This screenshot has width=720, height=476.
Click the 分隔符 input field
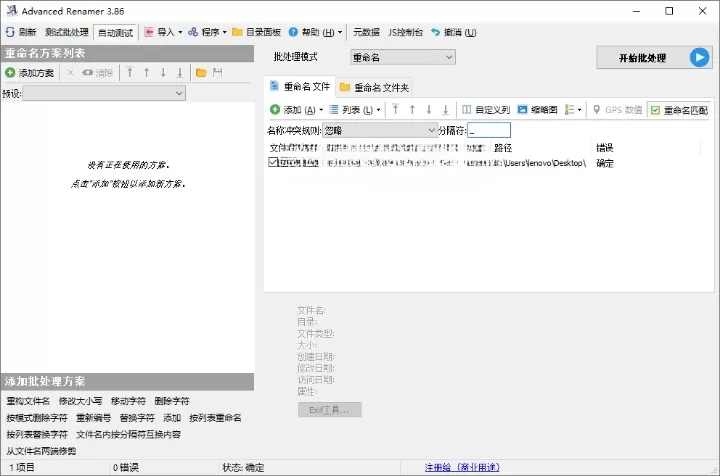tap(489, 130)
